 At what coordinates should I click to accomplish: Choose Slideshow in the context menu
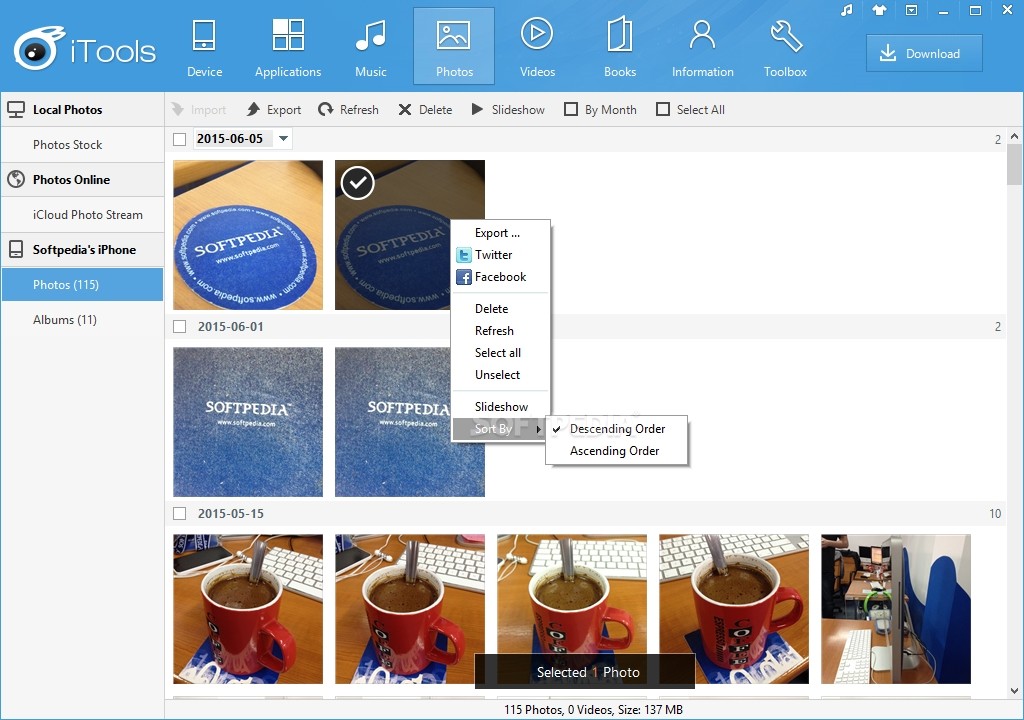click(x=501, y=407)
